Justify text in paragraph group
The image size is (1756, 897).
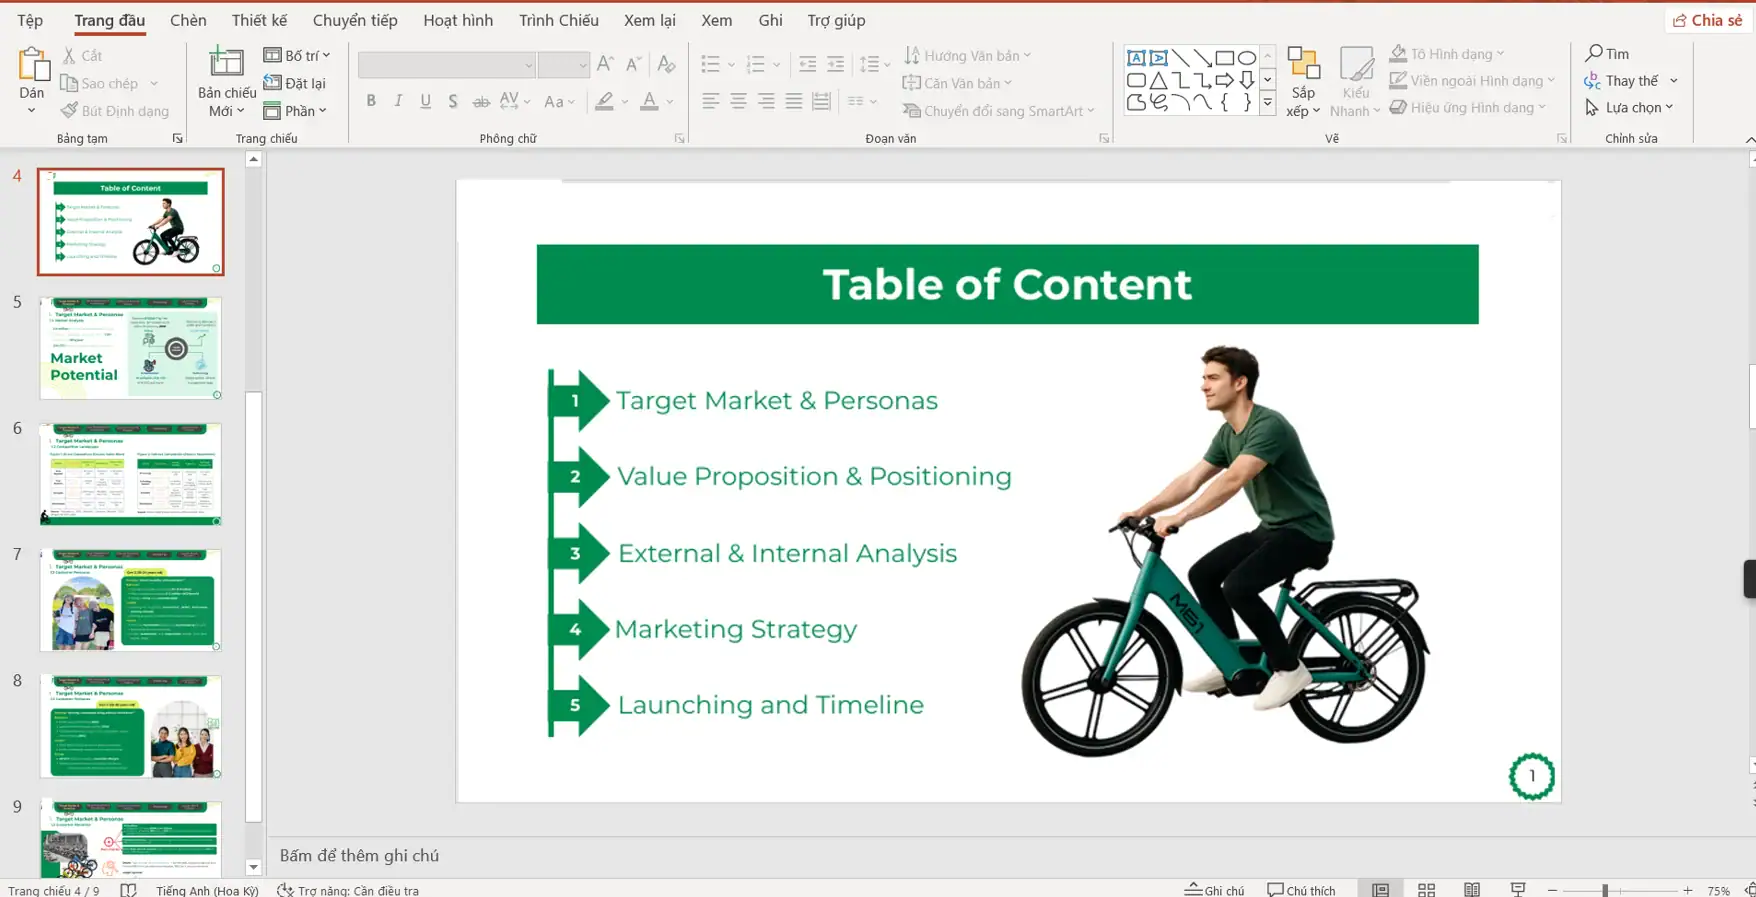tap(794, 101)
